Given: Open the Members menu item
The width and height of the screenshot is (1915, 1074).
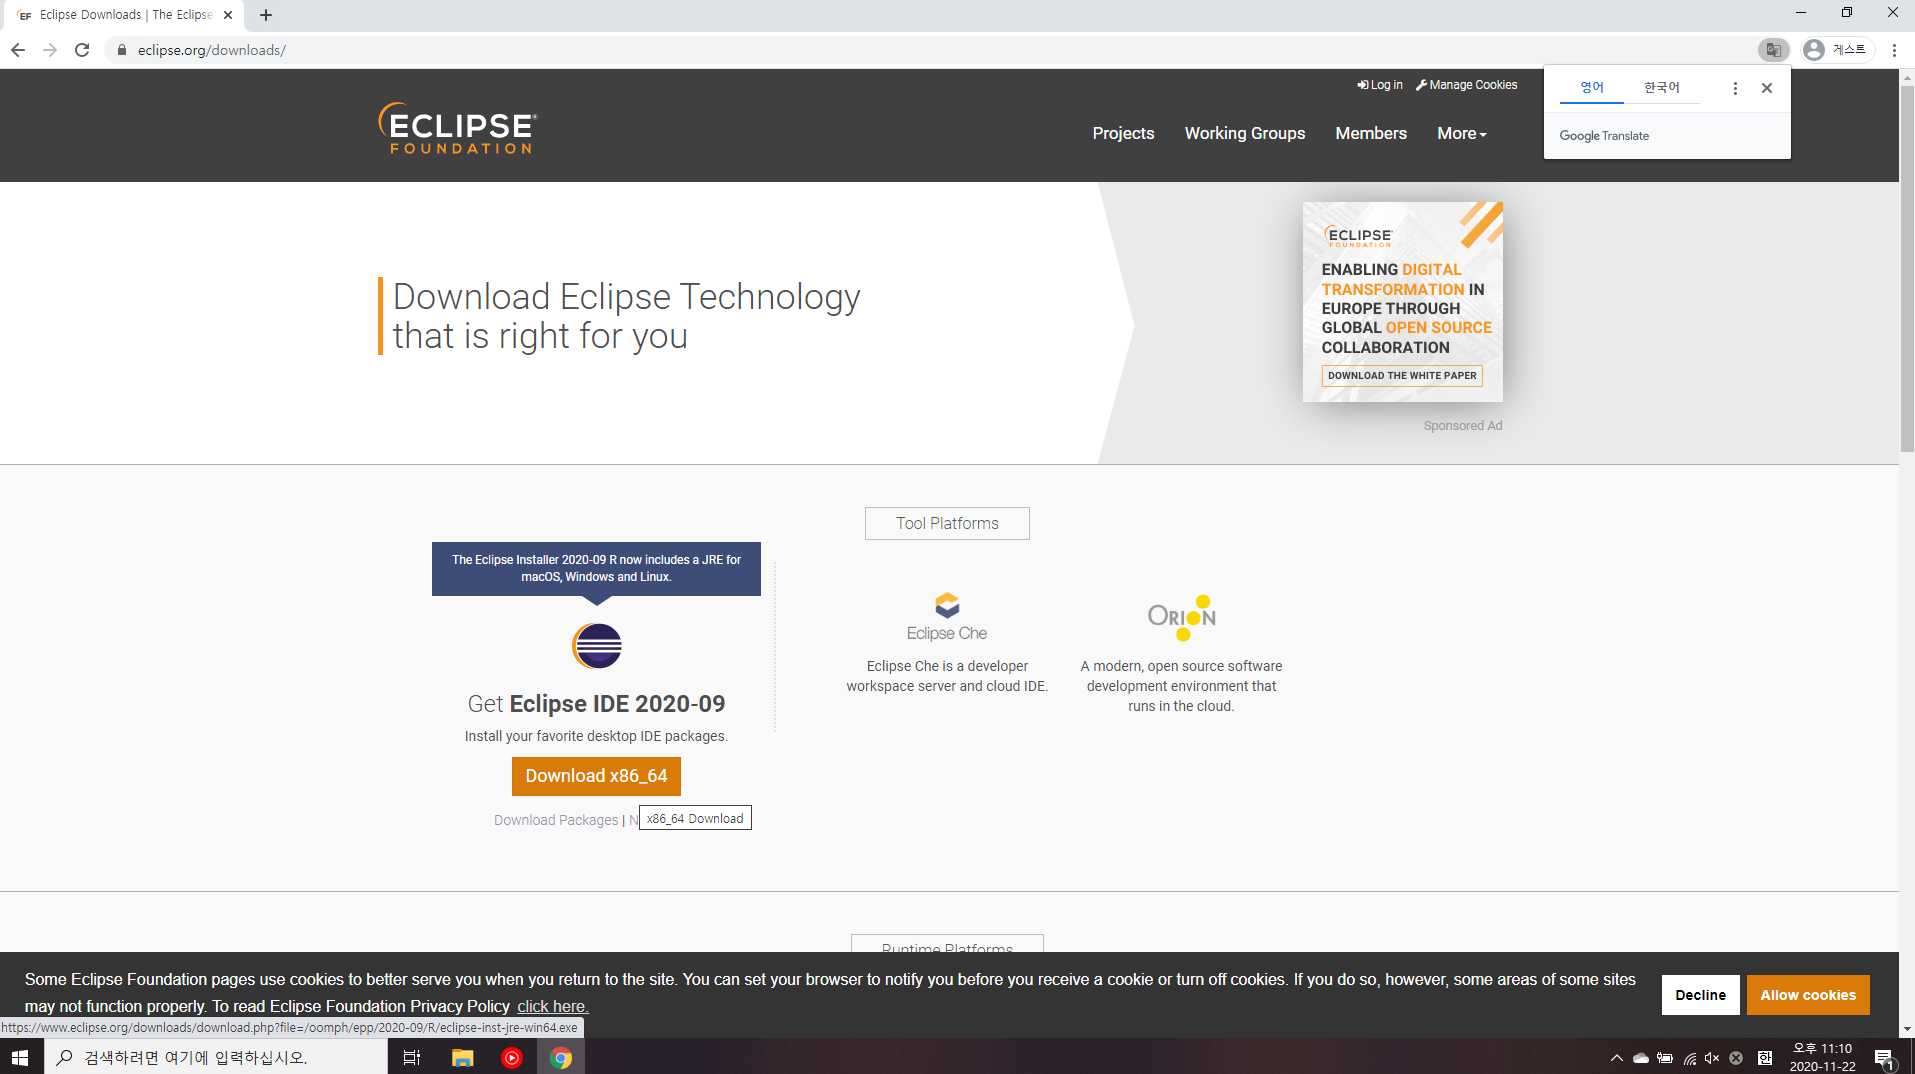Looking at the screenshot, I should coord(1371,133).
